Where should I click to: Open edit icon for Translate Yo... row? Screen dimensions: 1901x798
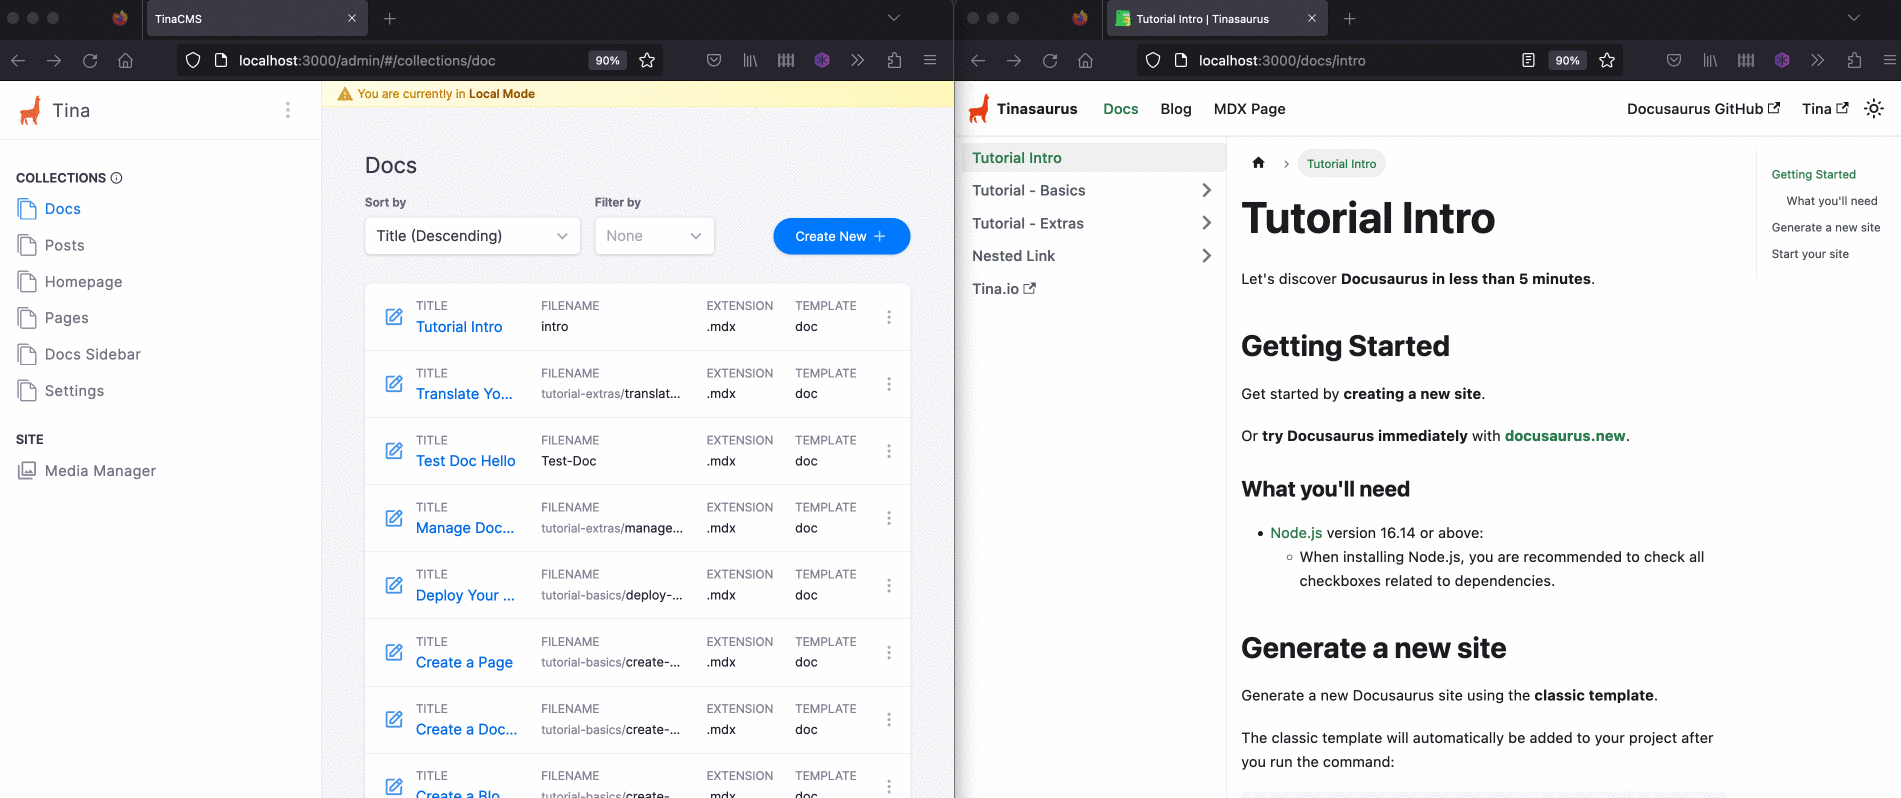394,384
